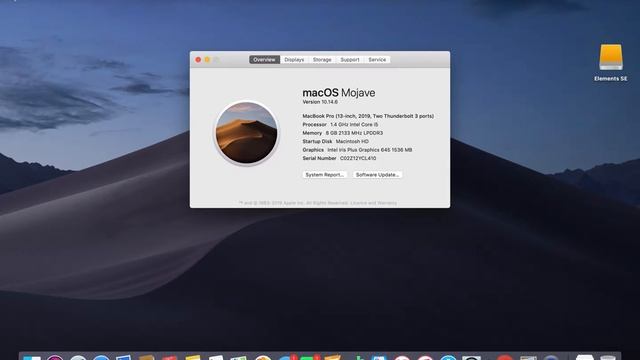Show the Service tab

[x=377, y=60]
